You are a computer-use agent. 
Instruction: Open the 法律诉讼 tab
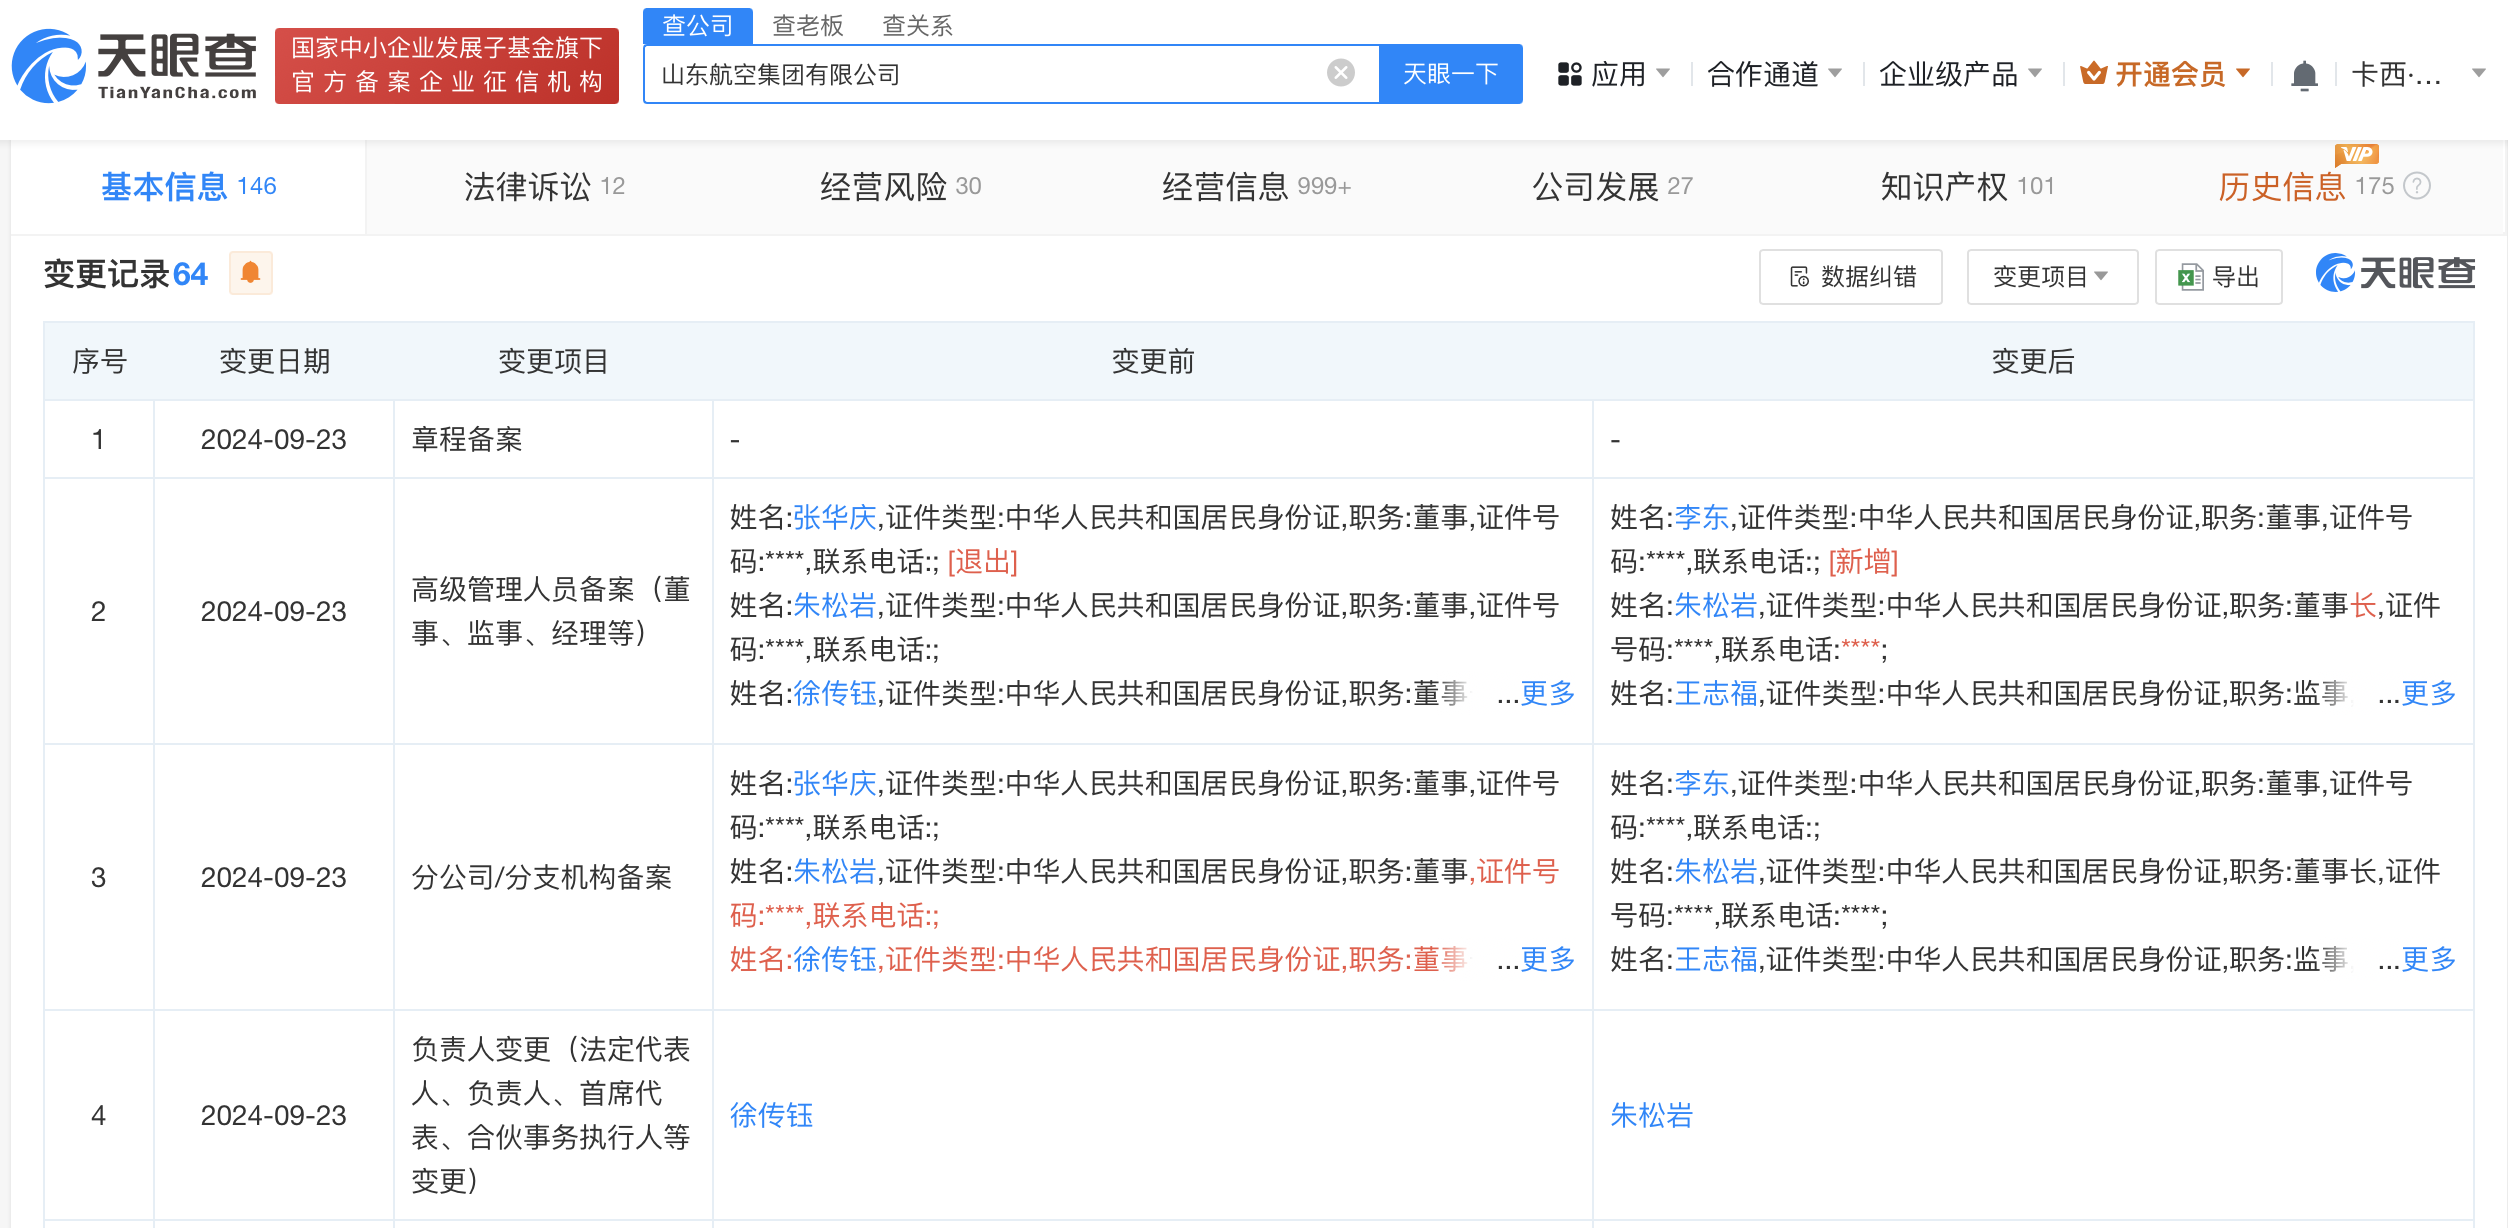[544, 187]
